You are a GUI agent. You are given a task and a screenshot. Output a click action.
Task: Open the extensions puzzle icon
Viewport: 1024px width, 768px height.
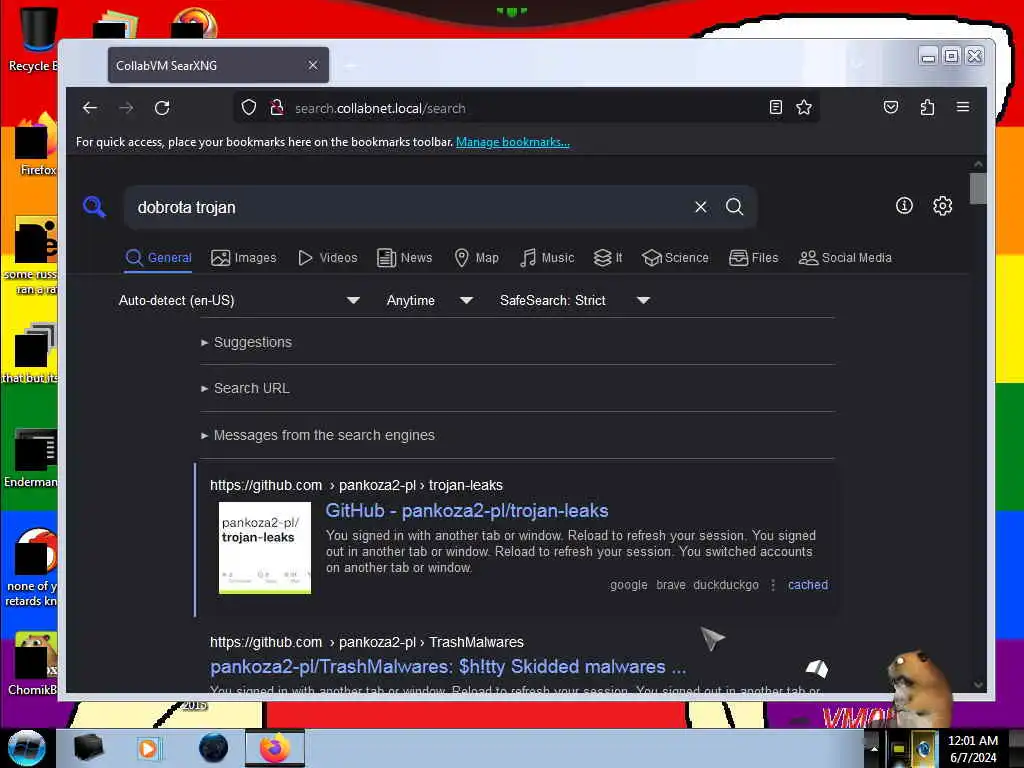pos(927,107)
